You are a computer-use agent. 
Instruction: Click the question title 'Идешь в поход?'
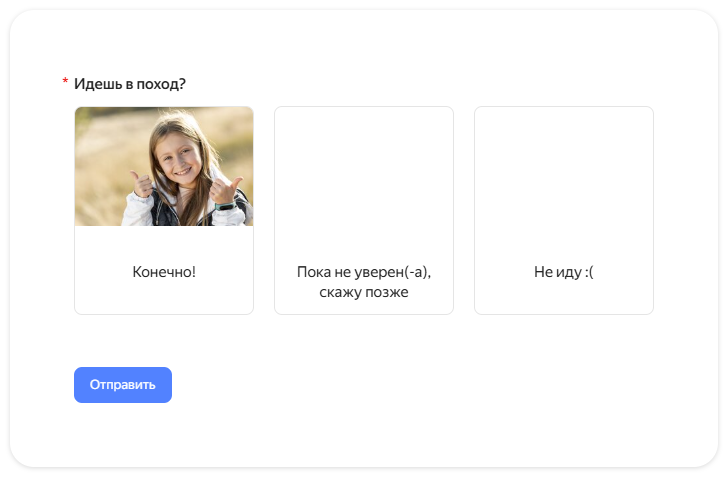[130, 84]
